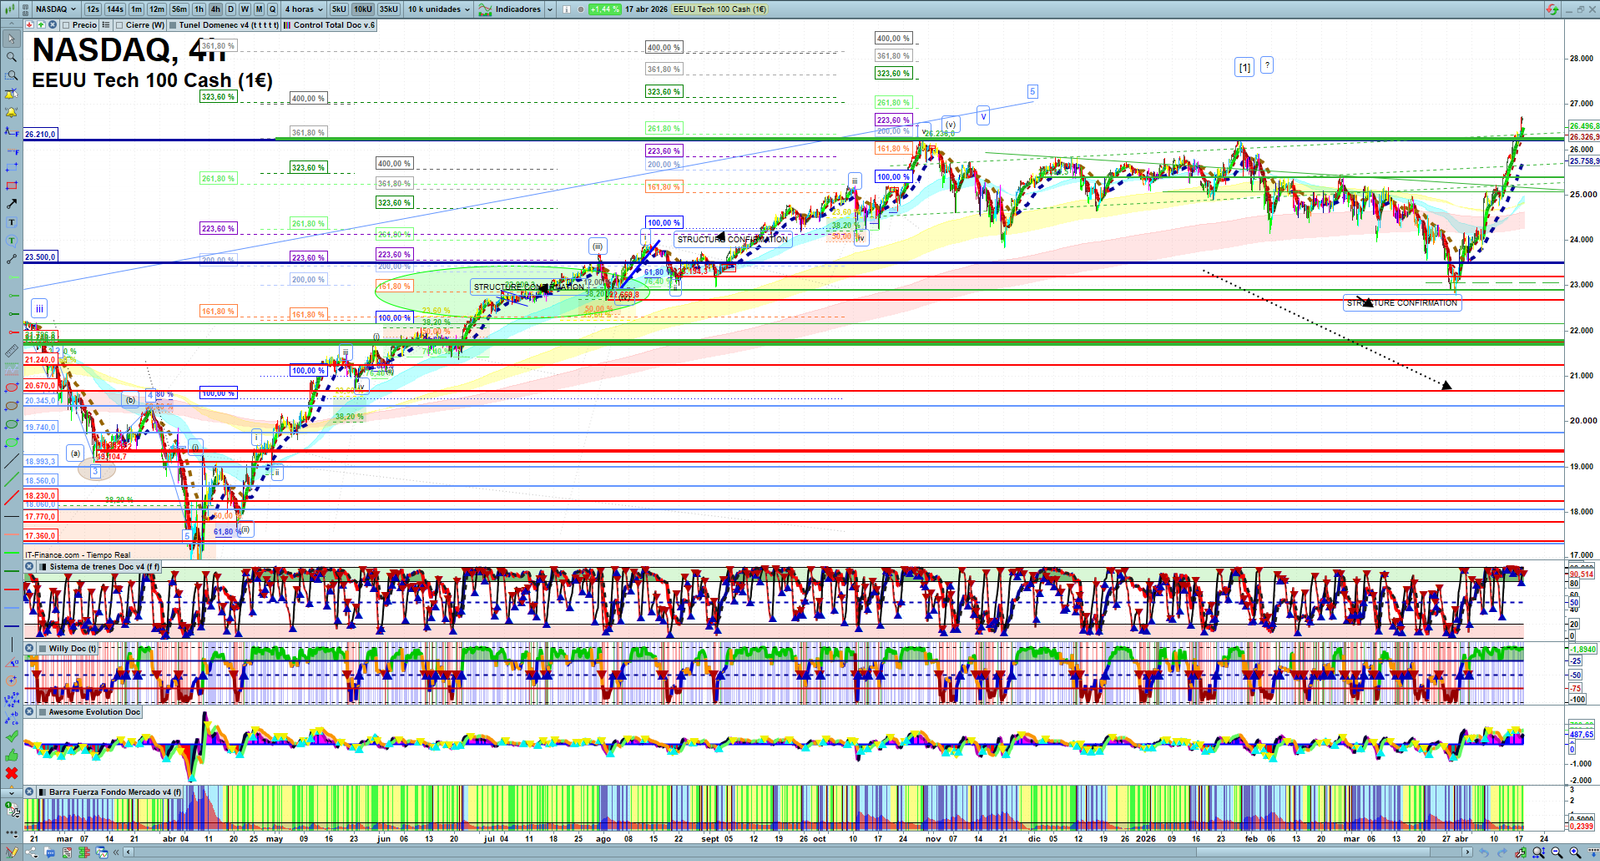Pick the arrow pointer cursor tool

pos(11,39)
